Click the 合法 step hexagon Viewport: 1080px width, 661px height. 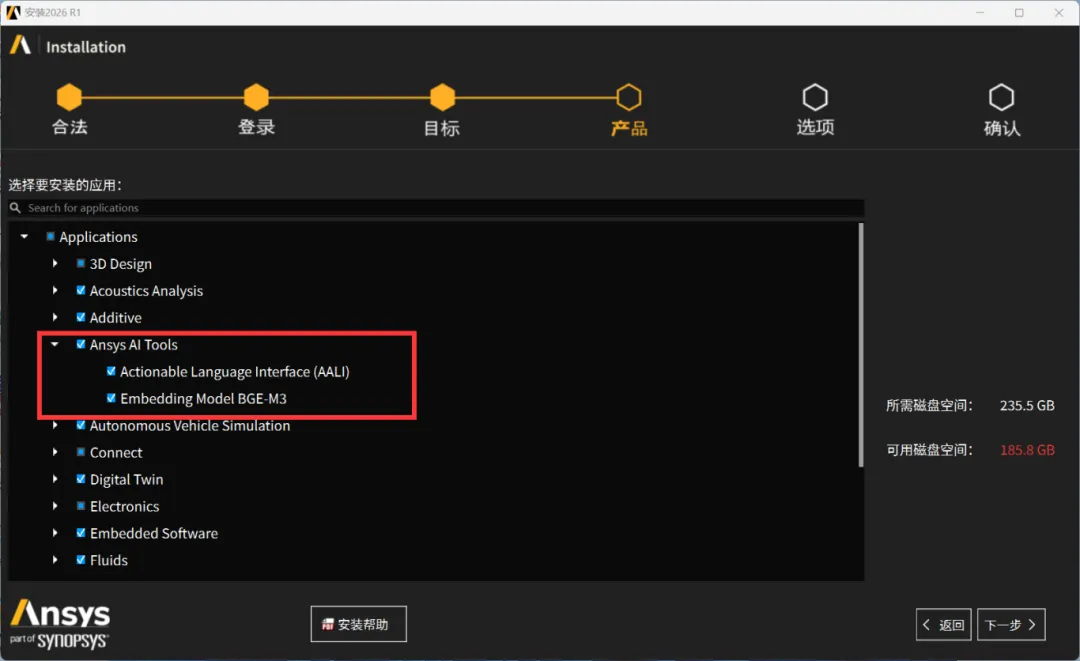tap(69, 97)
